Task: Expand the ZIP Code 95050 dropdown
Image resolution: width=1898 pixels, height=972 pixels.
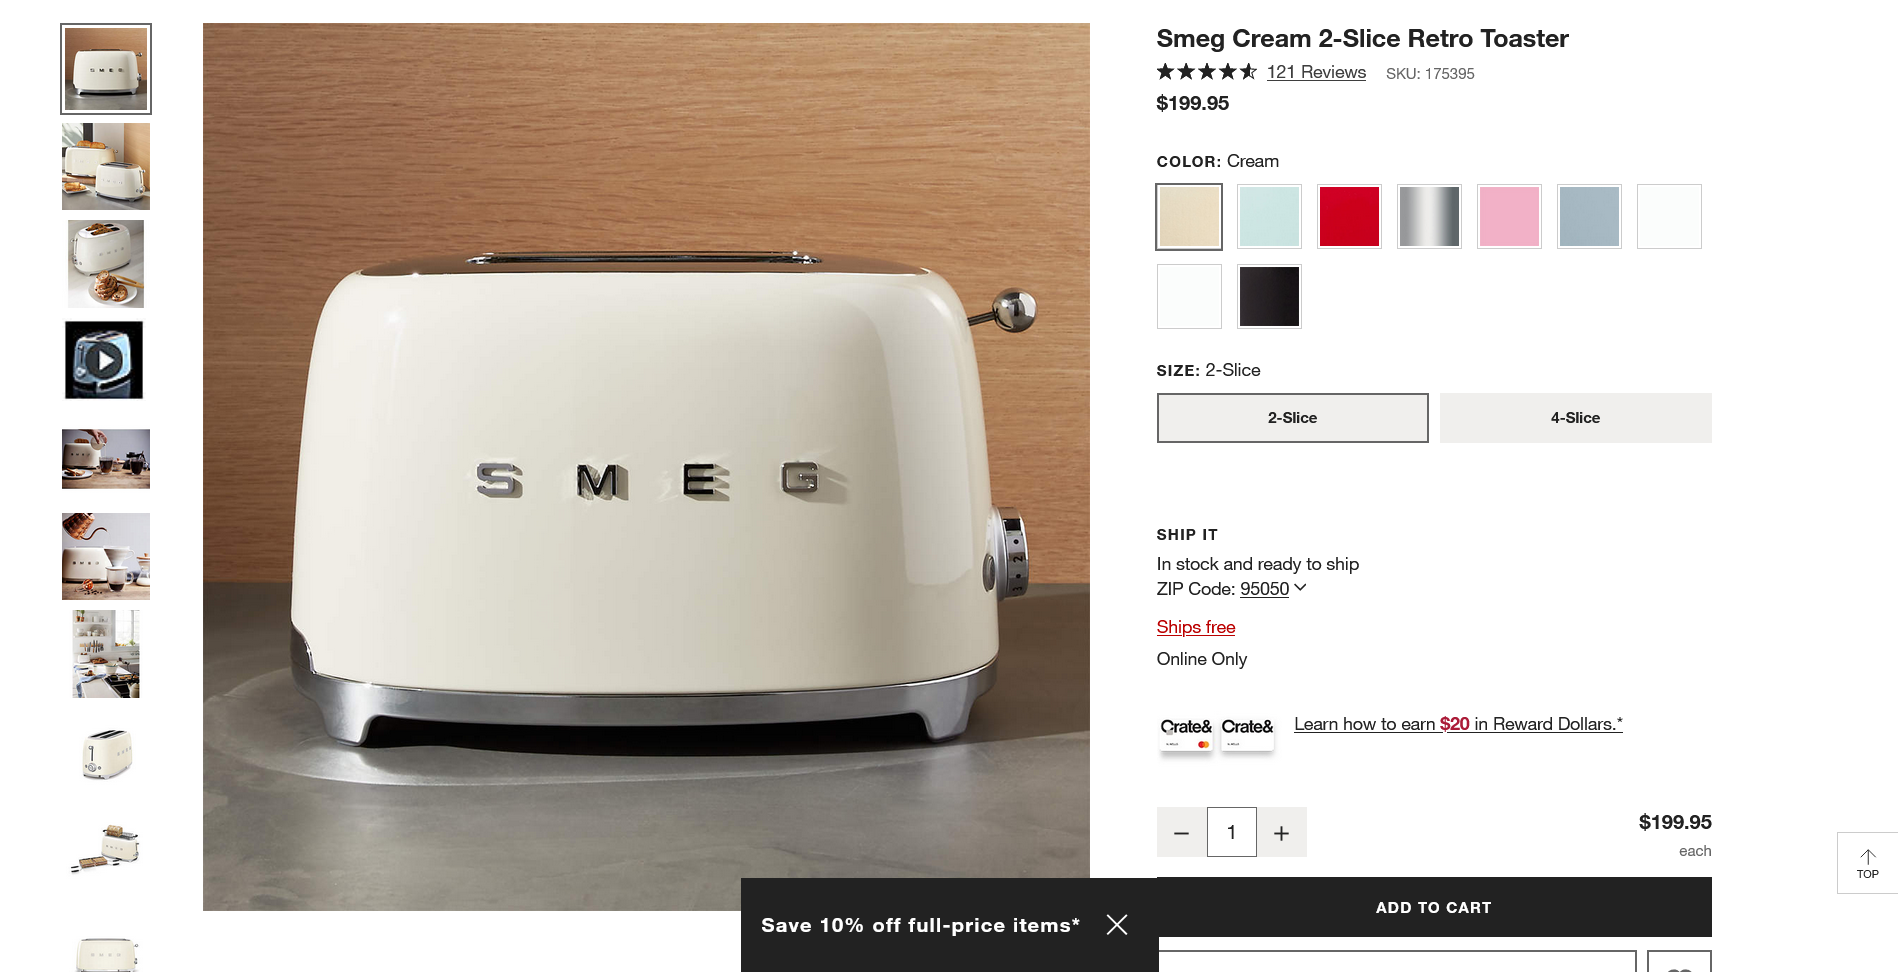Action: point(1273,589)
